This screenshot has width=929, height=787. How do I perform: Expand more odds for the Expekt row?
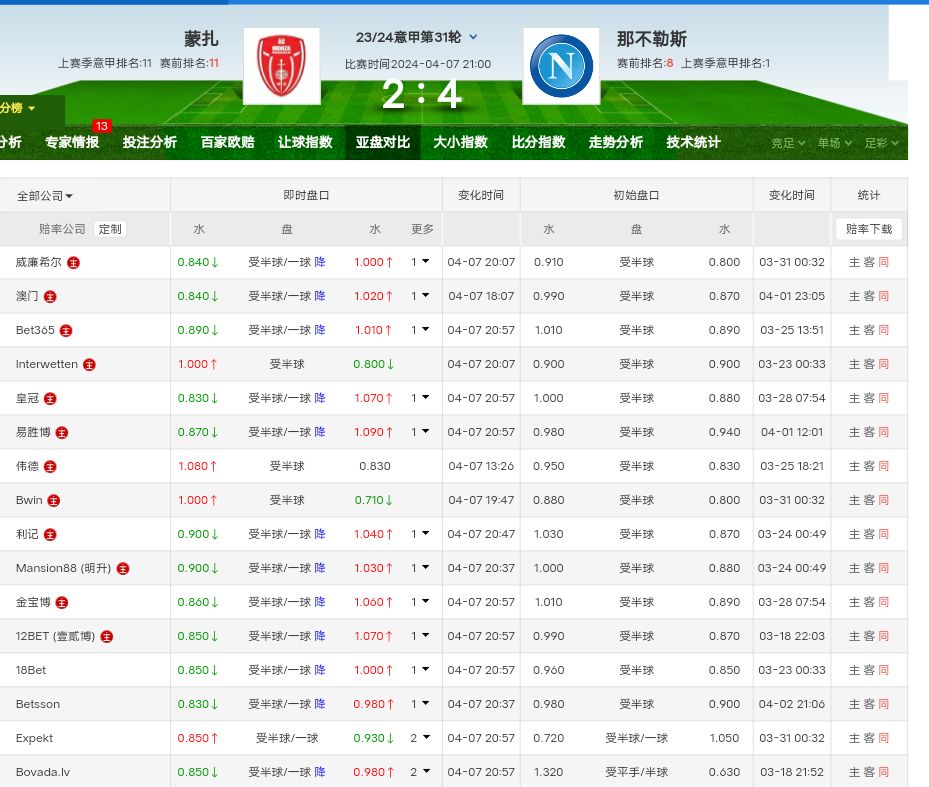click(x=420, y=738)
